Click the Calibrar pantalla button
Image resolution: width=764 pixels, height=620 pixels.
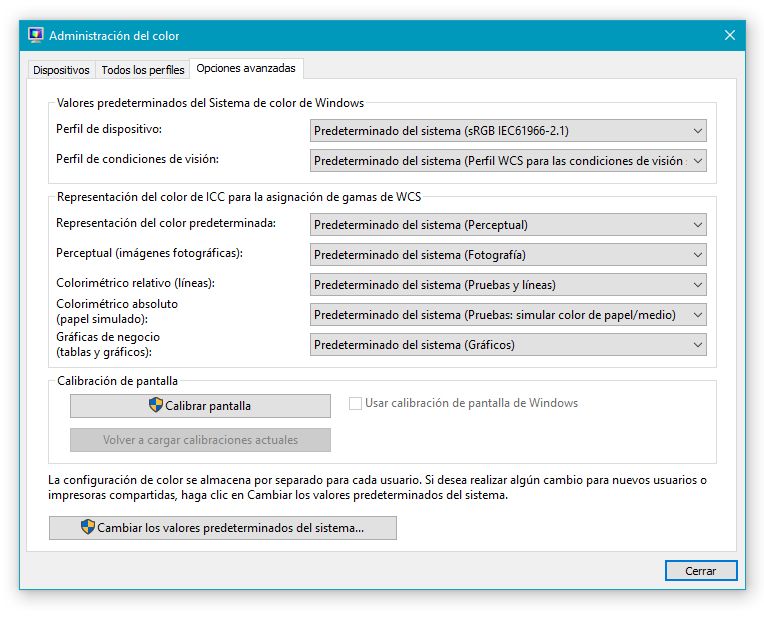click(x=200, y=406)
